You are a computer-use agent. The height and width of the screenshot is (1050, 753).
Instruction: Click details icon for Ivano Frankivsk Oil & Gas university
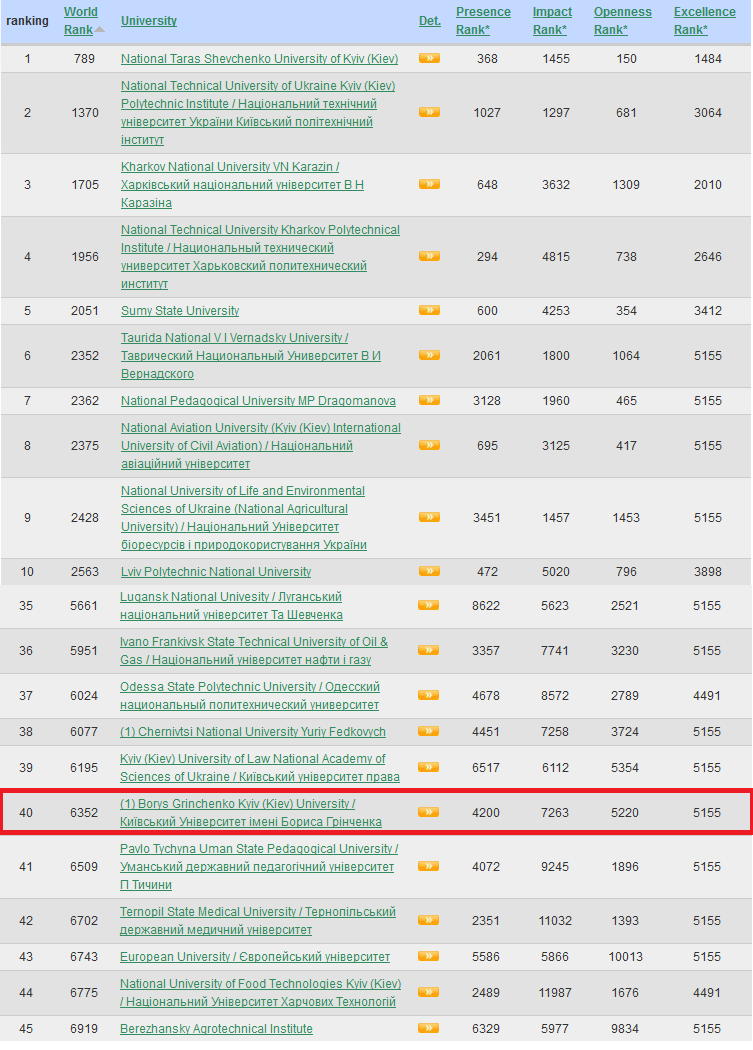[x=429, y=650]
